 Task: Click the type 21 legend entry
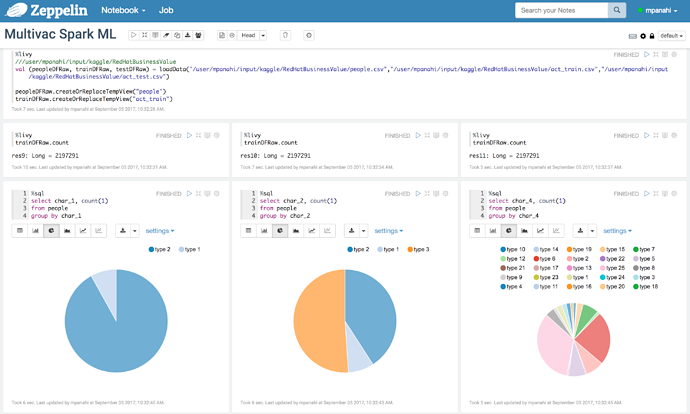[513, 268]
